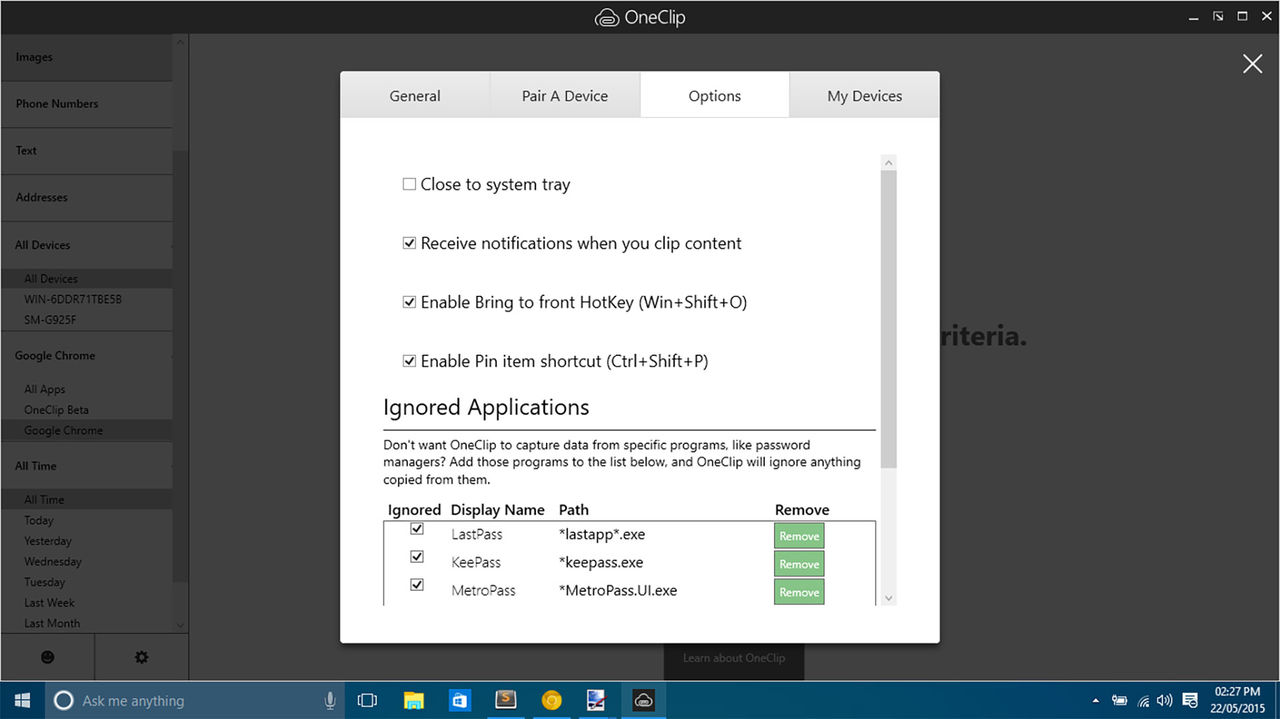Select the Options tab

click(715, 96)
